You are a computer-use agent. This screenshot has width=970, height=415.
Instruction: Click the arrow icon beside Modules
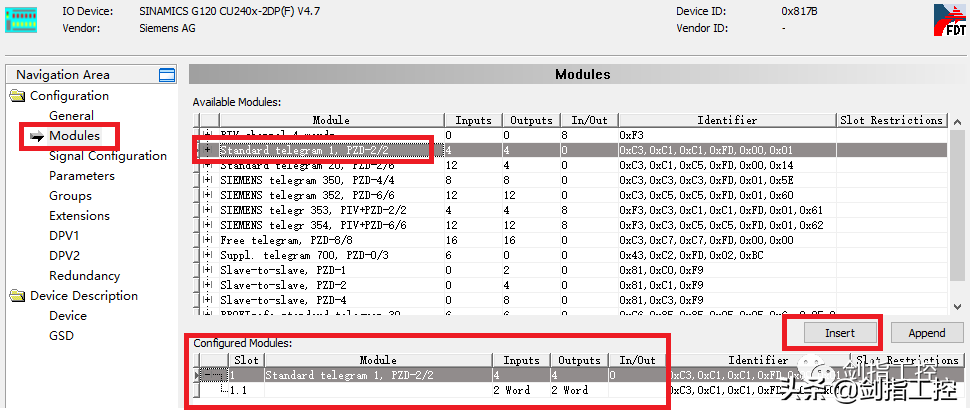pos(37,136)
